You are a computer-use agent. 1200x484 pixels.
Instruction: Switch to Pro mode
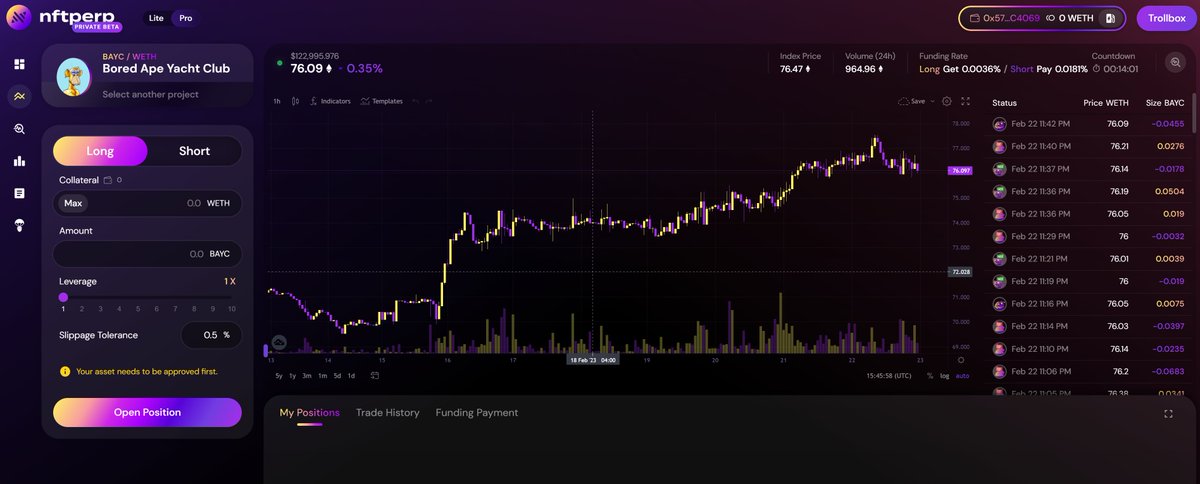coord(185,18)
